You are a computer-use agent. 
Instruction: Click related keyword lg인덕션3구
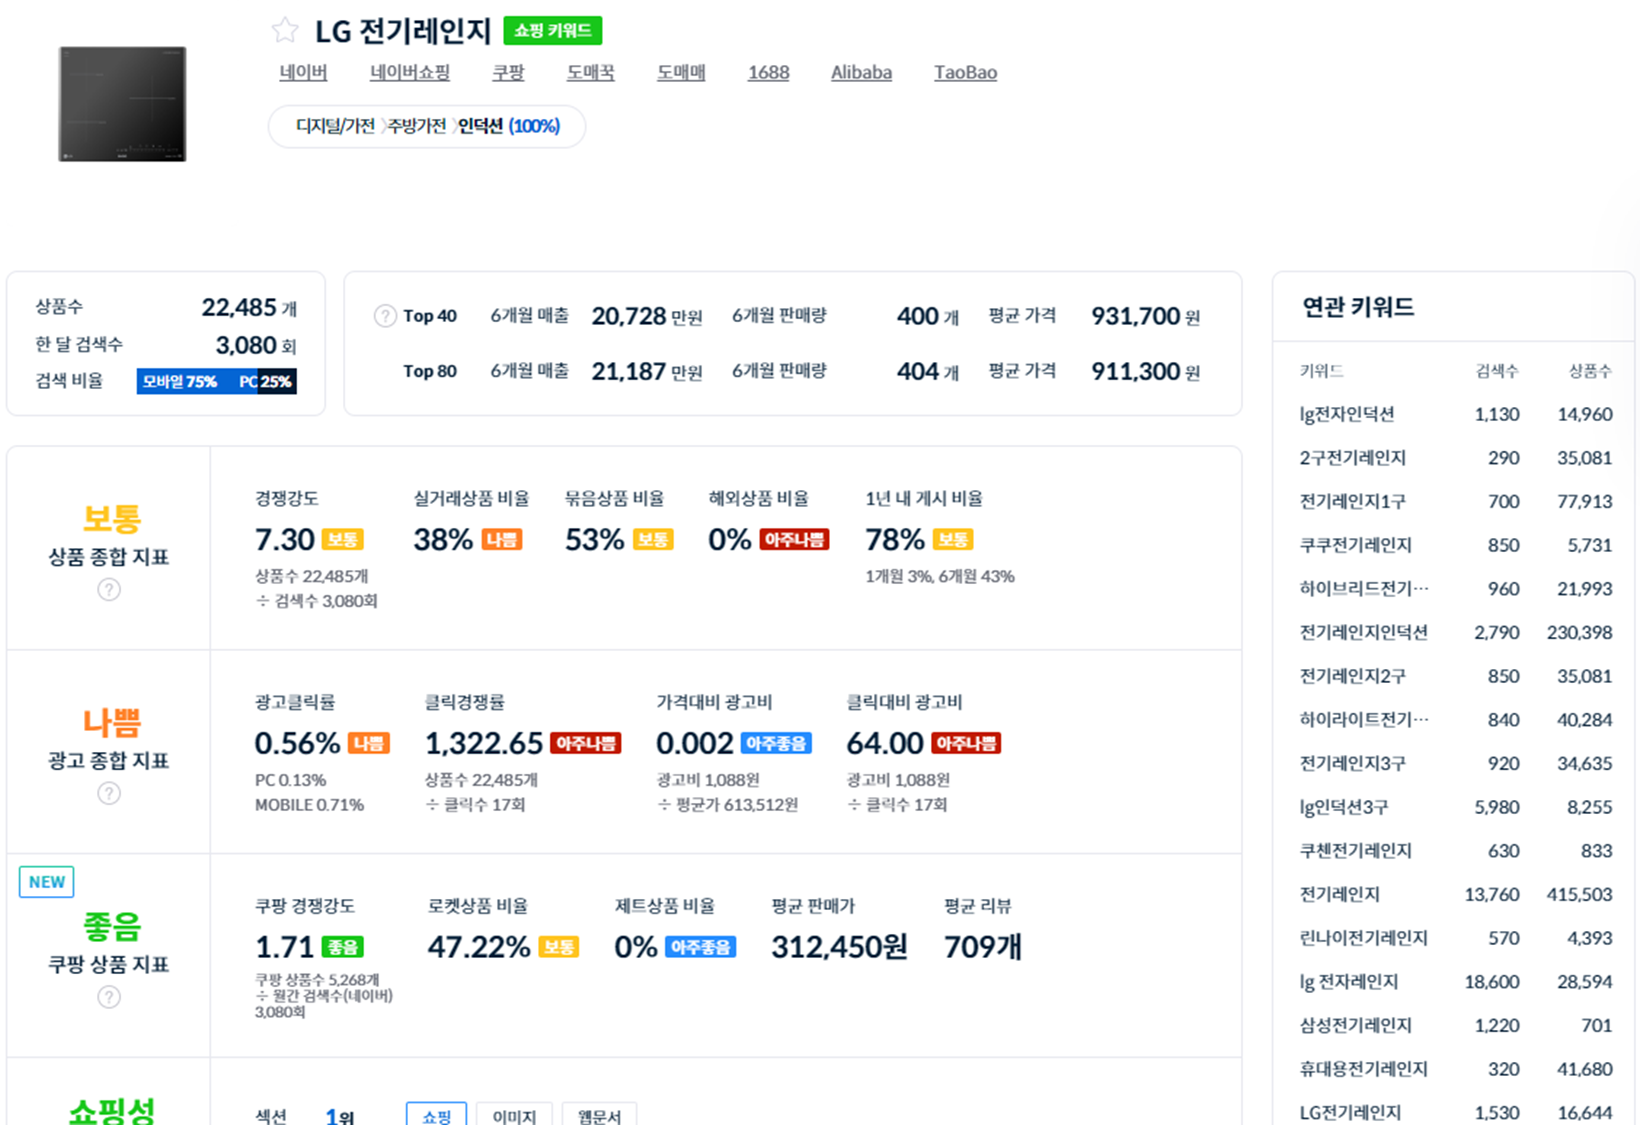pyautogui.click(x=1344, y=807)
